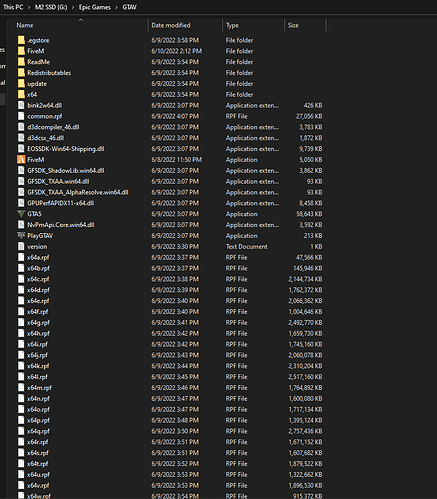Click the x64c.rpf file icon

coord(21,279)
